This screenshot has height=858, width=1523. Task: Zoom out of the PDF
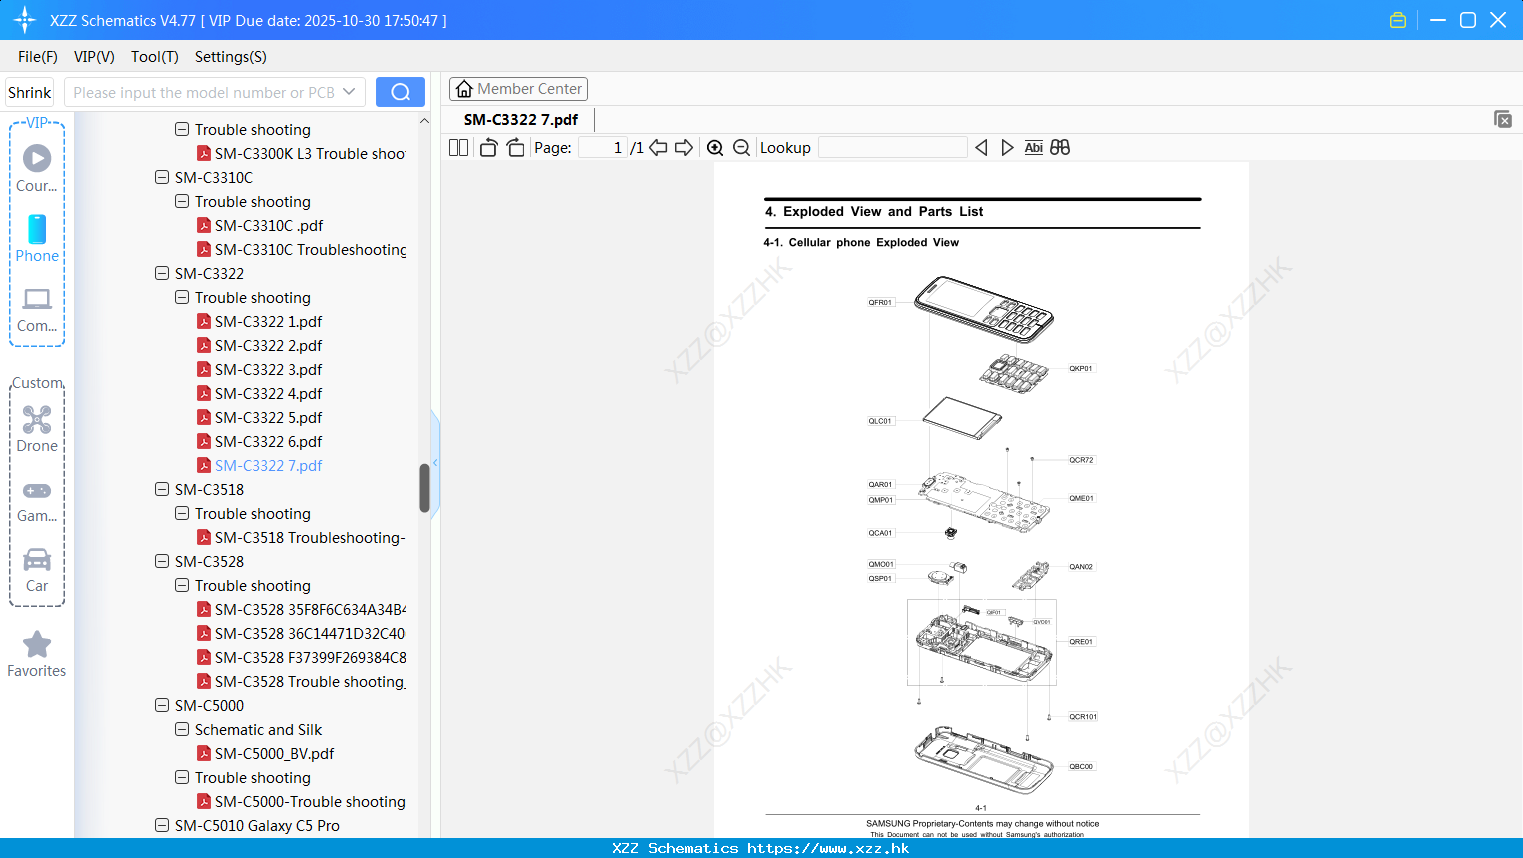741,147
